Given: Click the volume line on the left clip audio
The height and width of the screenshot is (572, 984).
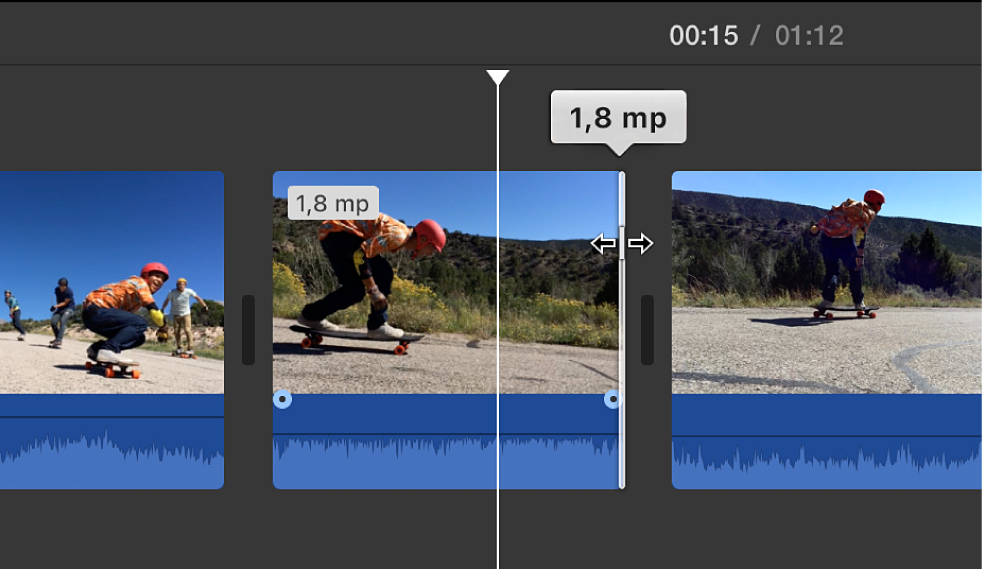Looking at the screenshot, I should pyautogui.click(x=112, y=416).
